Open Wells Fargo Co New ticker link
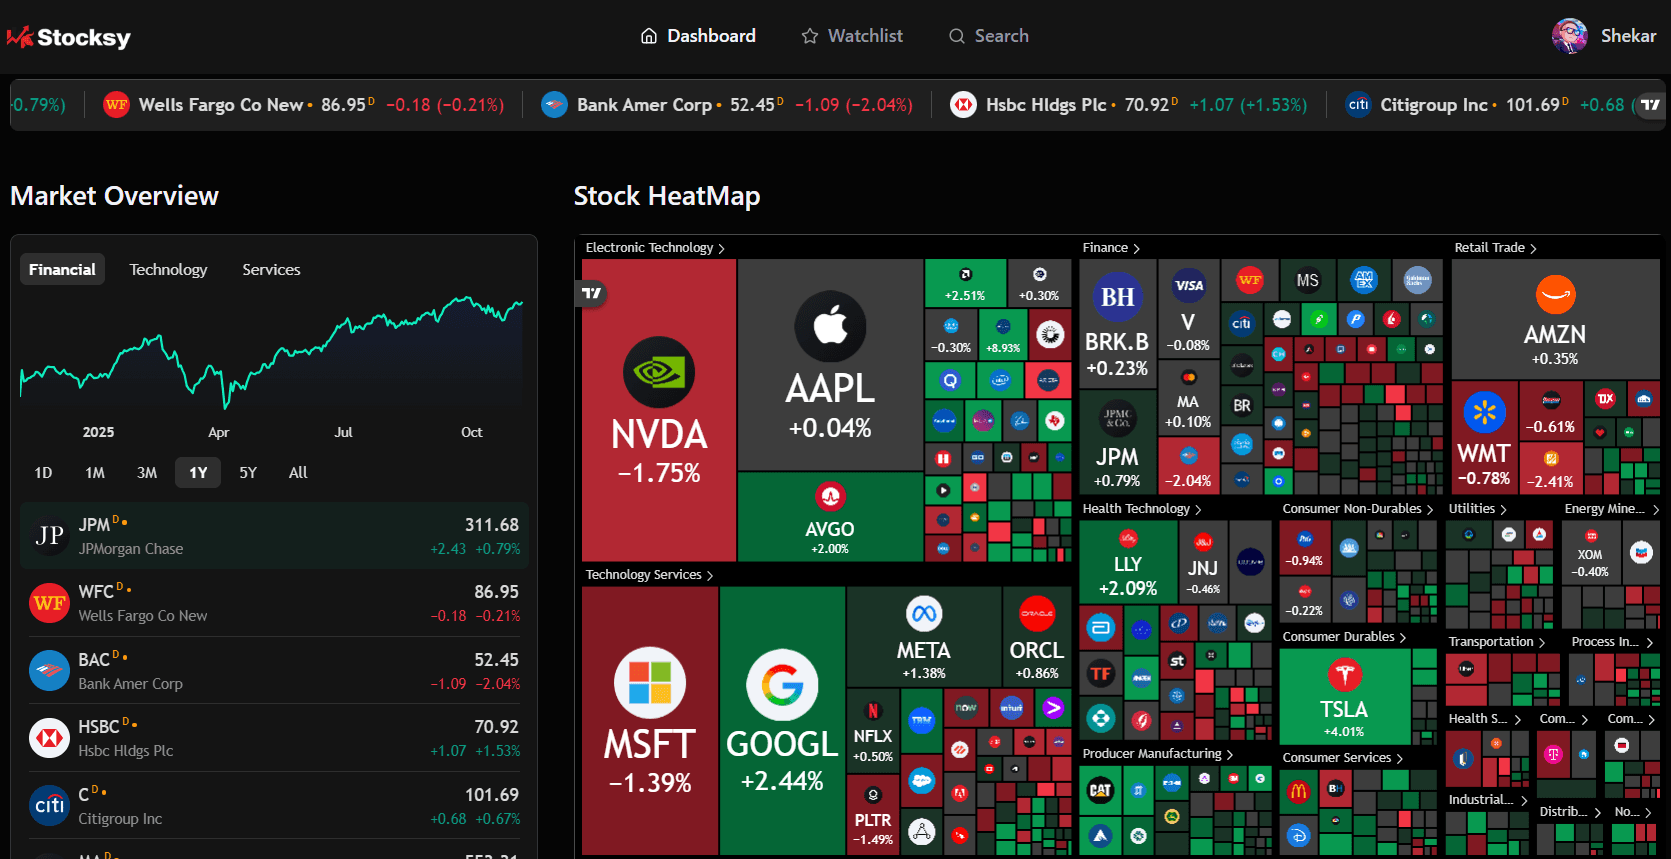This screenshot has height=859, width=1671. point(304,105)
